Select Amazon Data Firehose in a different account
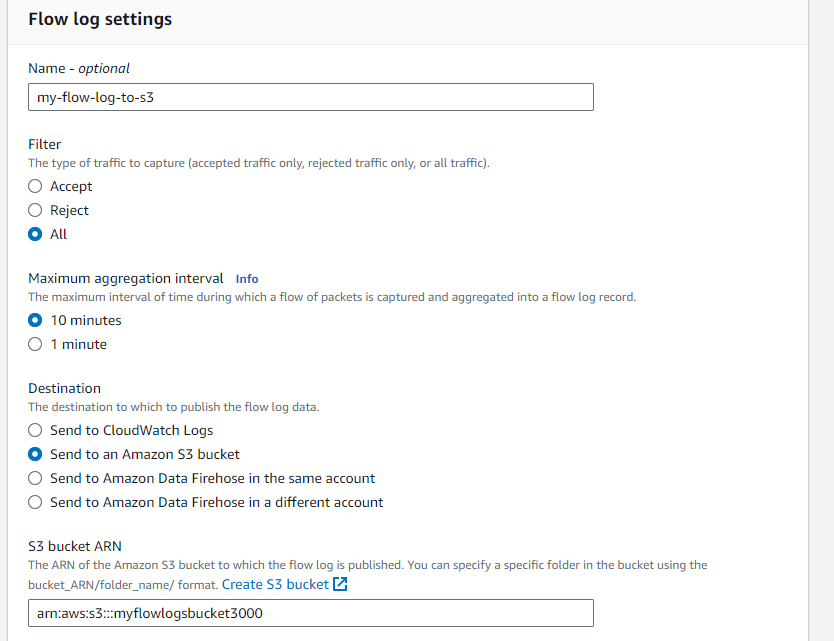This screenshot has height=641, width=834. (36, 502)
